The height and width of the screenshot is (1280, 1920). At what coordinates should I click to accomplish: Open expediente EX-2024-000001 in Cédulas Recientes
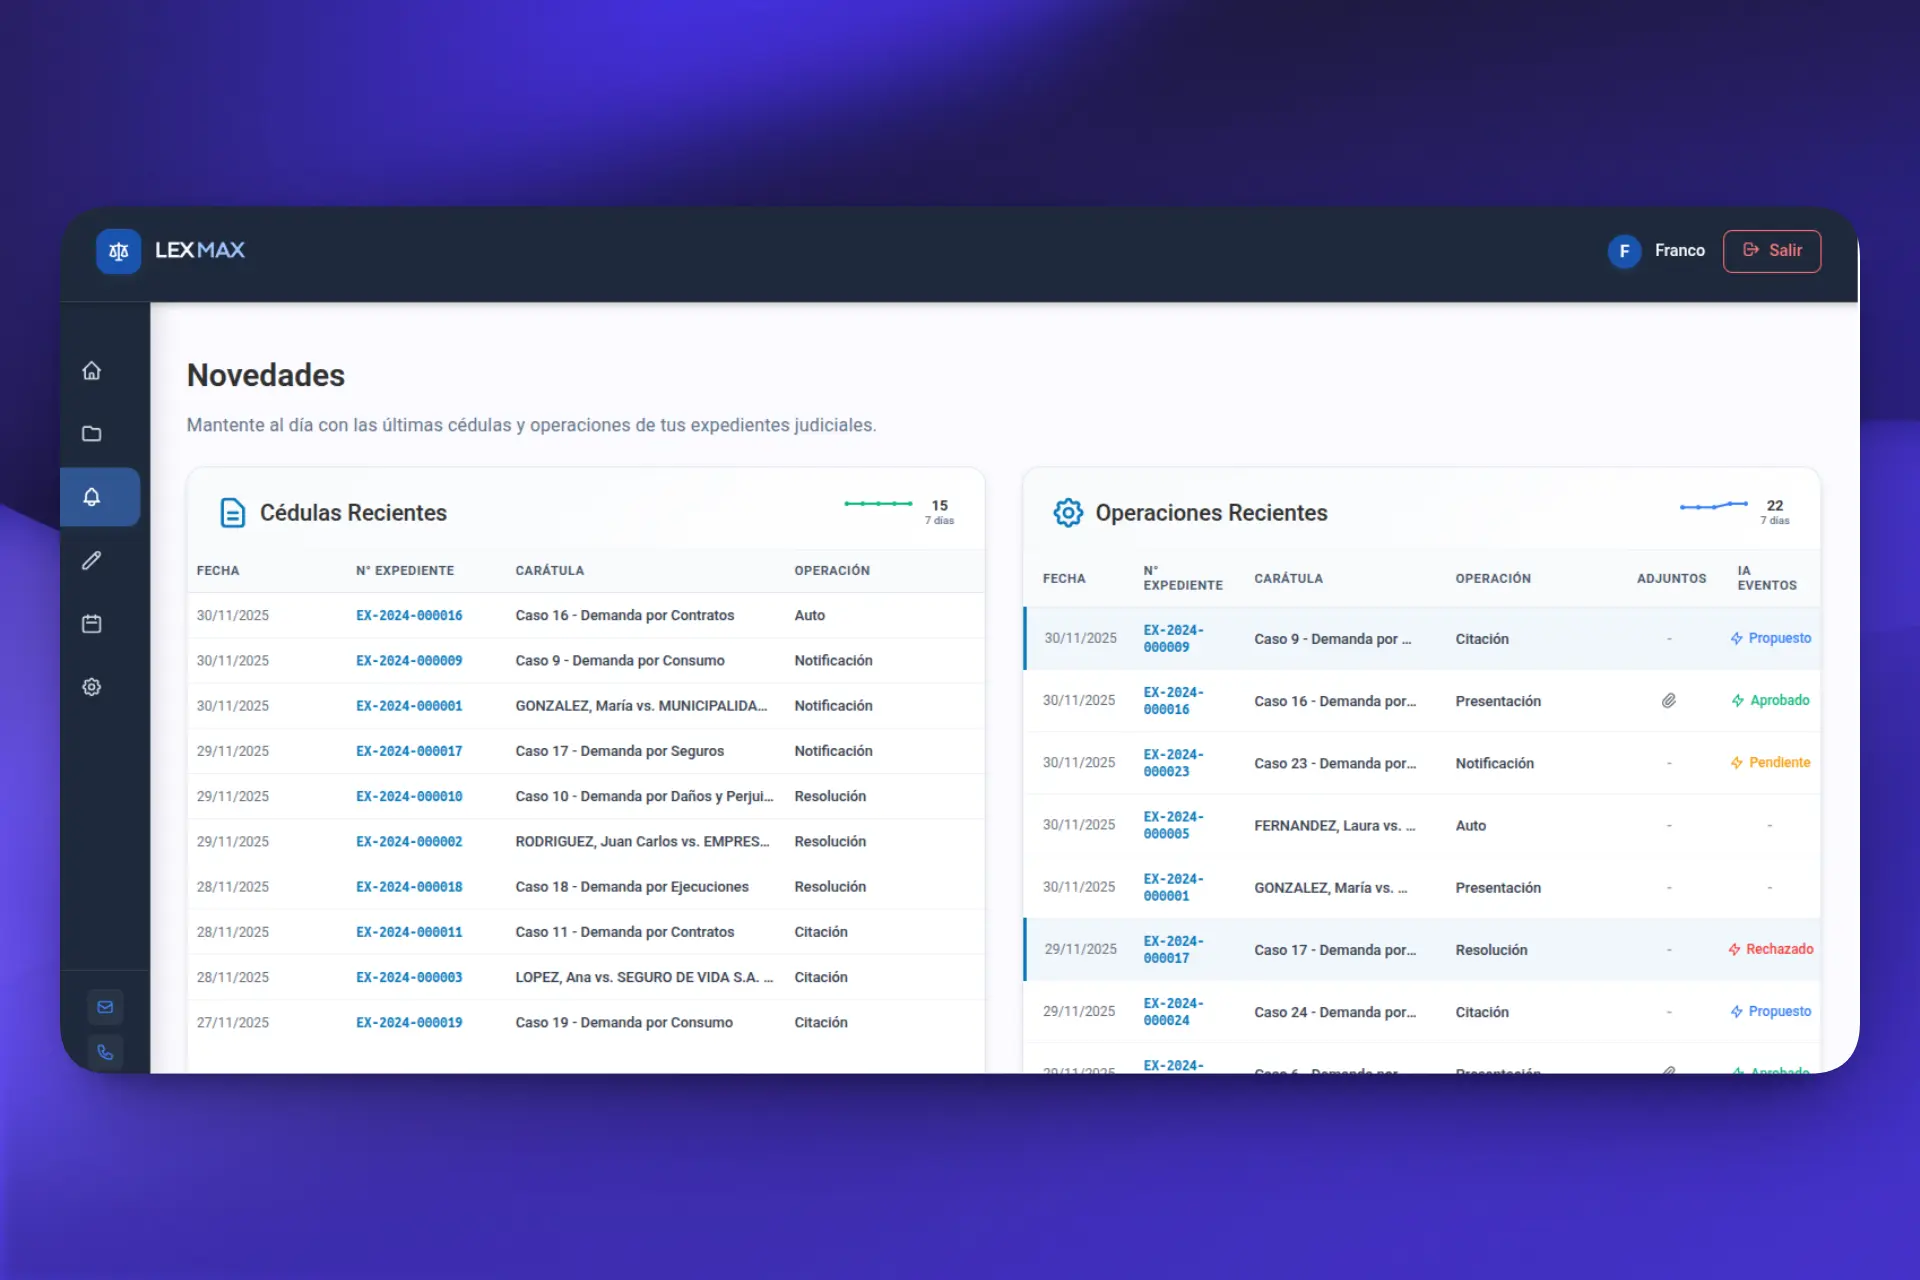[x=409, y=706]
